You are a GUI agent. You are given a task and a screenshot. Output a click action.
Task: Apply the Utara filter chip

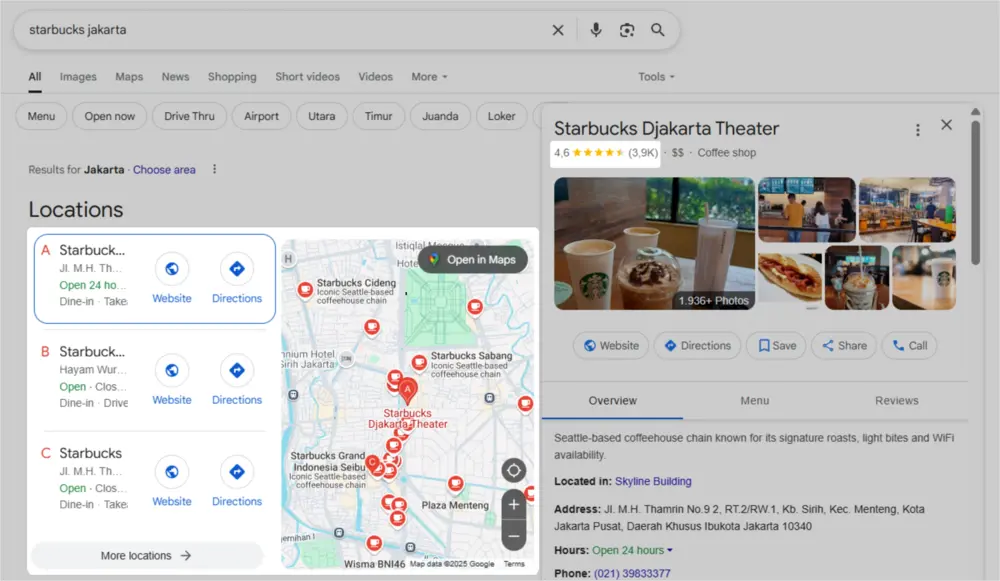(321, 116)
